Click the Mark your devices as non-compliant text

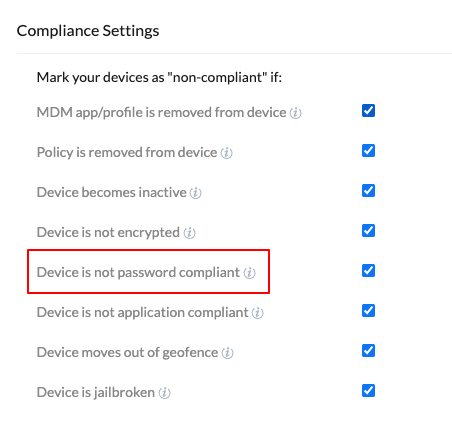[159, 78]
